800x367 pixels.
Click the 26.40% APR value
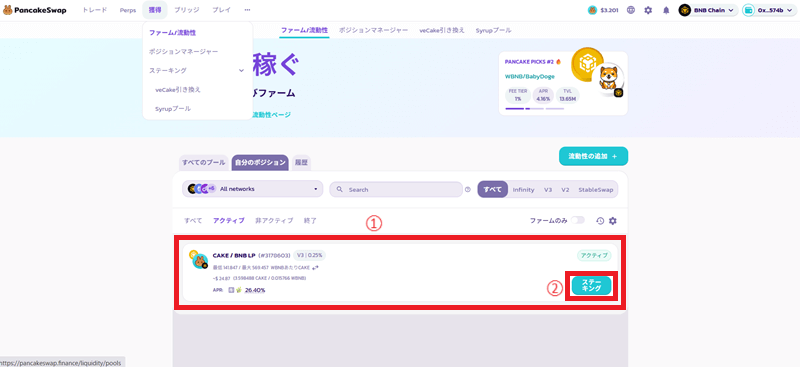coord(255,290)
